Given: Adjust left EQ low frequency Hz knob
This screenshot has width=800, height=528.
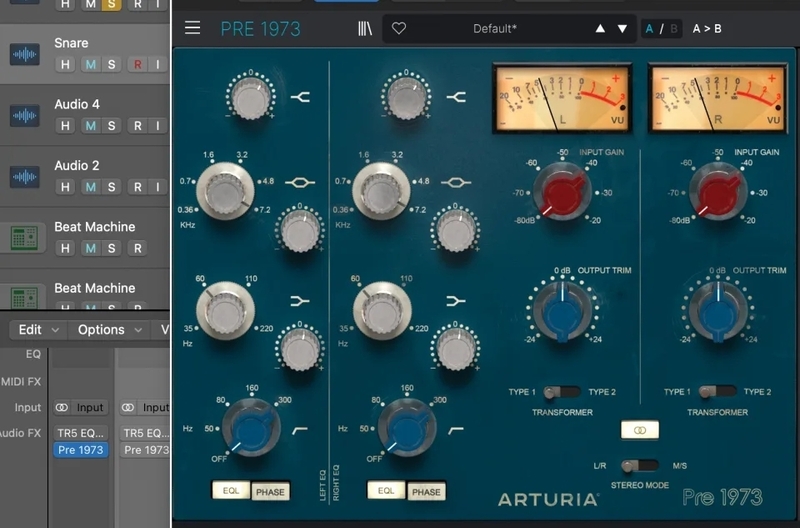Looking at the screenshot, I should coord(225,310).
